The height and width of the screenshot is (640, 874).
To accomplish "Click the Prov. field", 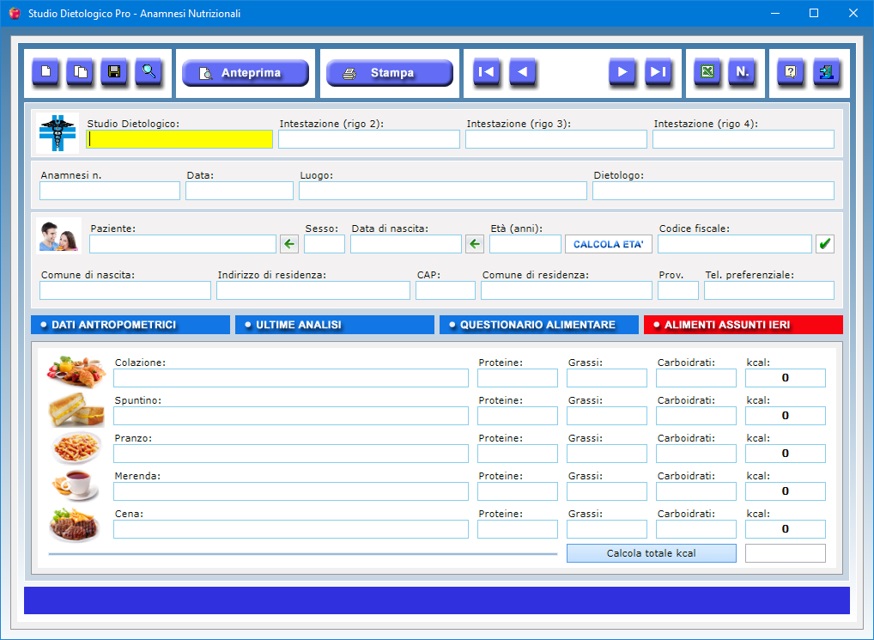I will click(678, 290).
